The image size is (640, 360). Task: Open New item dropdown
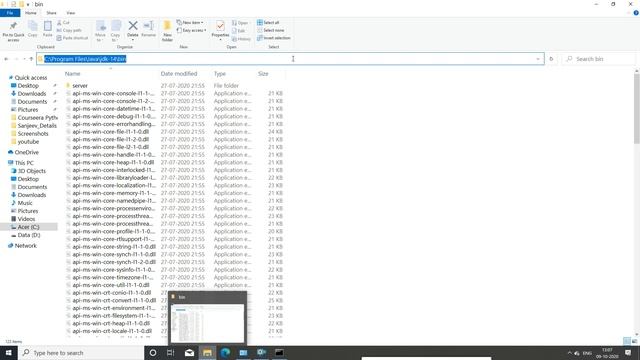pos(190,22)
